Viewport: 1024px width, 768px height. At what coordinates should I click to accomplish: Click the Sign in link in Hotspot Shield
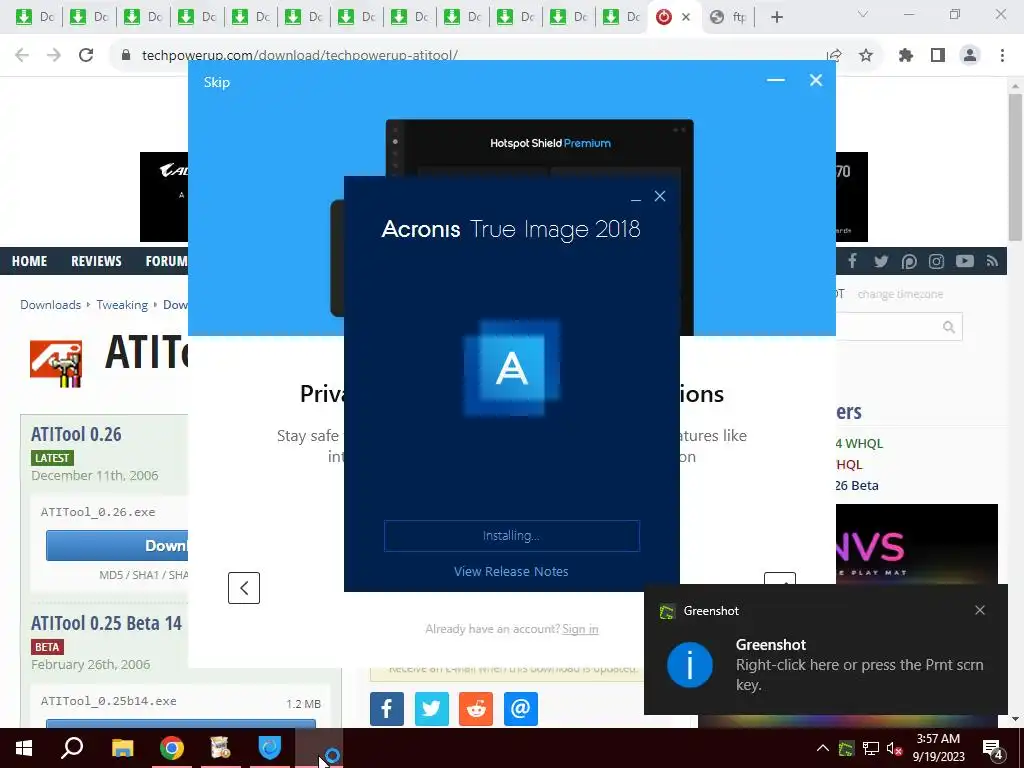(580, 629)
